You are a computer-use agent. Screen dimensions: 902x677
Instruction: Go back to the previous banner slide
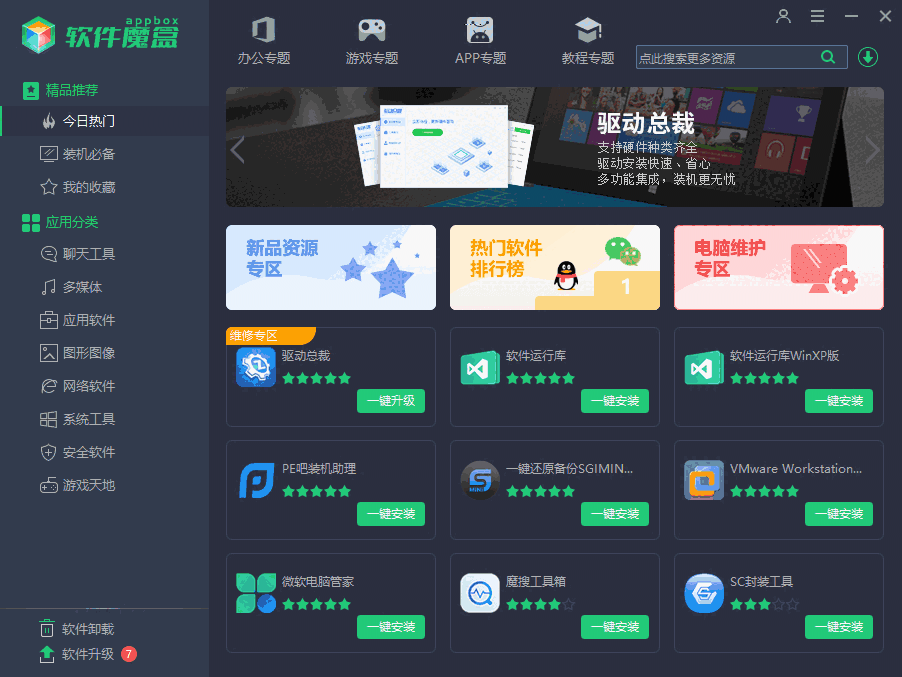237,148
